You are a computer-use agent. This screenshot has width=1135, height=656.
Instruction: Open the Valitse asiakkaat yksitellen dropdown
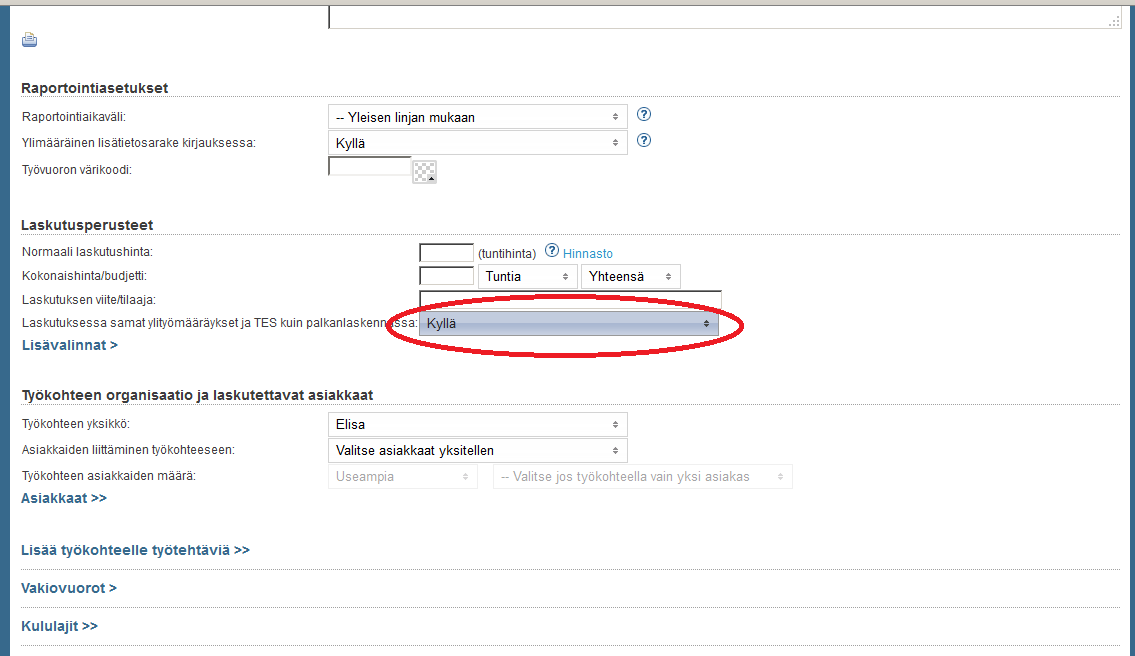477,450
